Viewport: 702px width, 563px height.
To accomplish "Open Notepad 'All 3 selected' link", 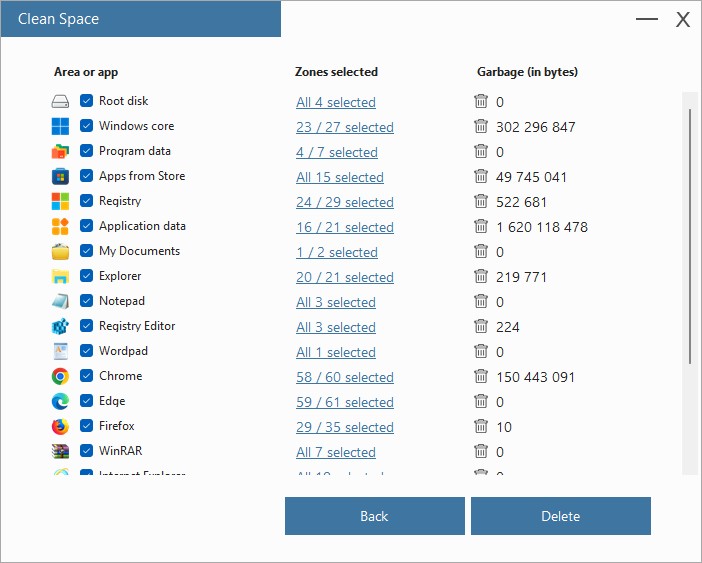I will pos(336,303).
